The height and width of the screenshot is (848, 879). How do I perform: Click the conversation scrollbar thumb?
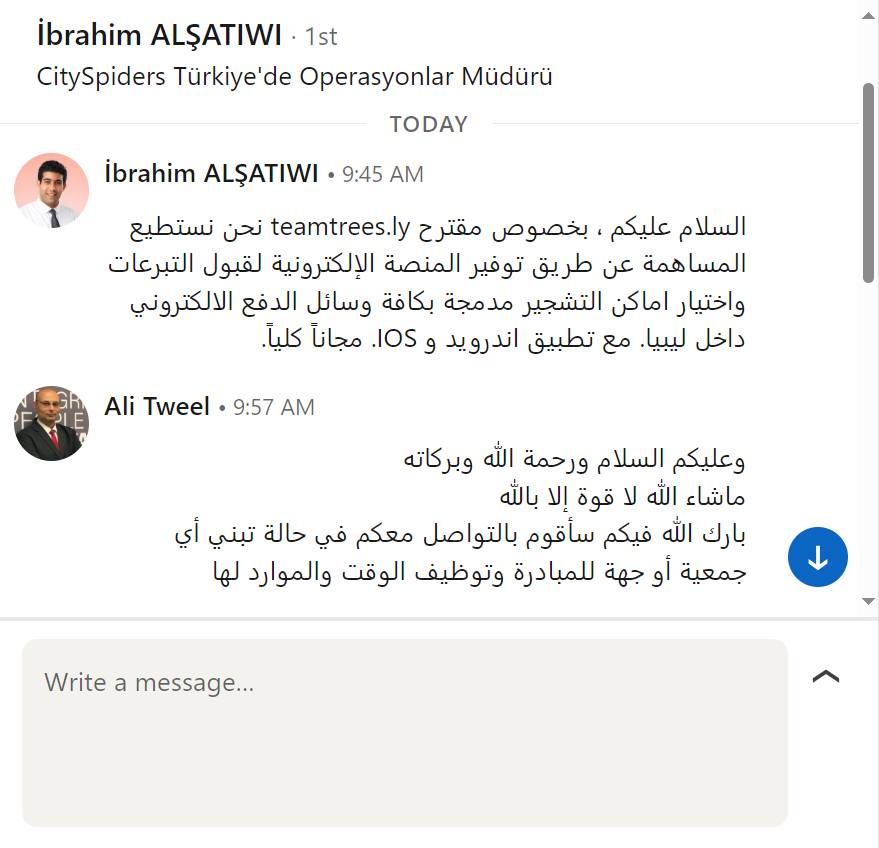(x=868, y=183)
